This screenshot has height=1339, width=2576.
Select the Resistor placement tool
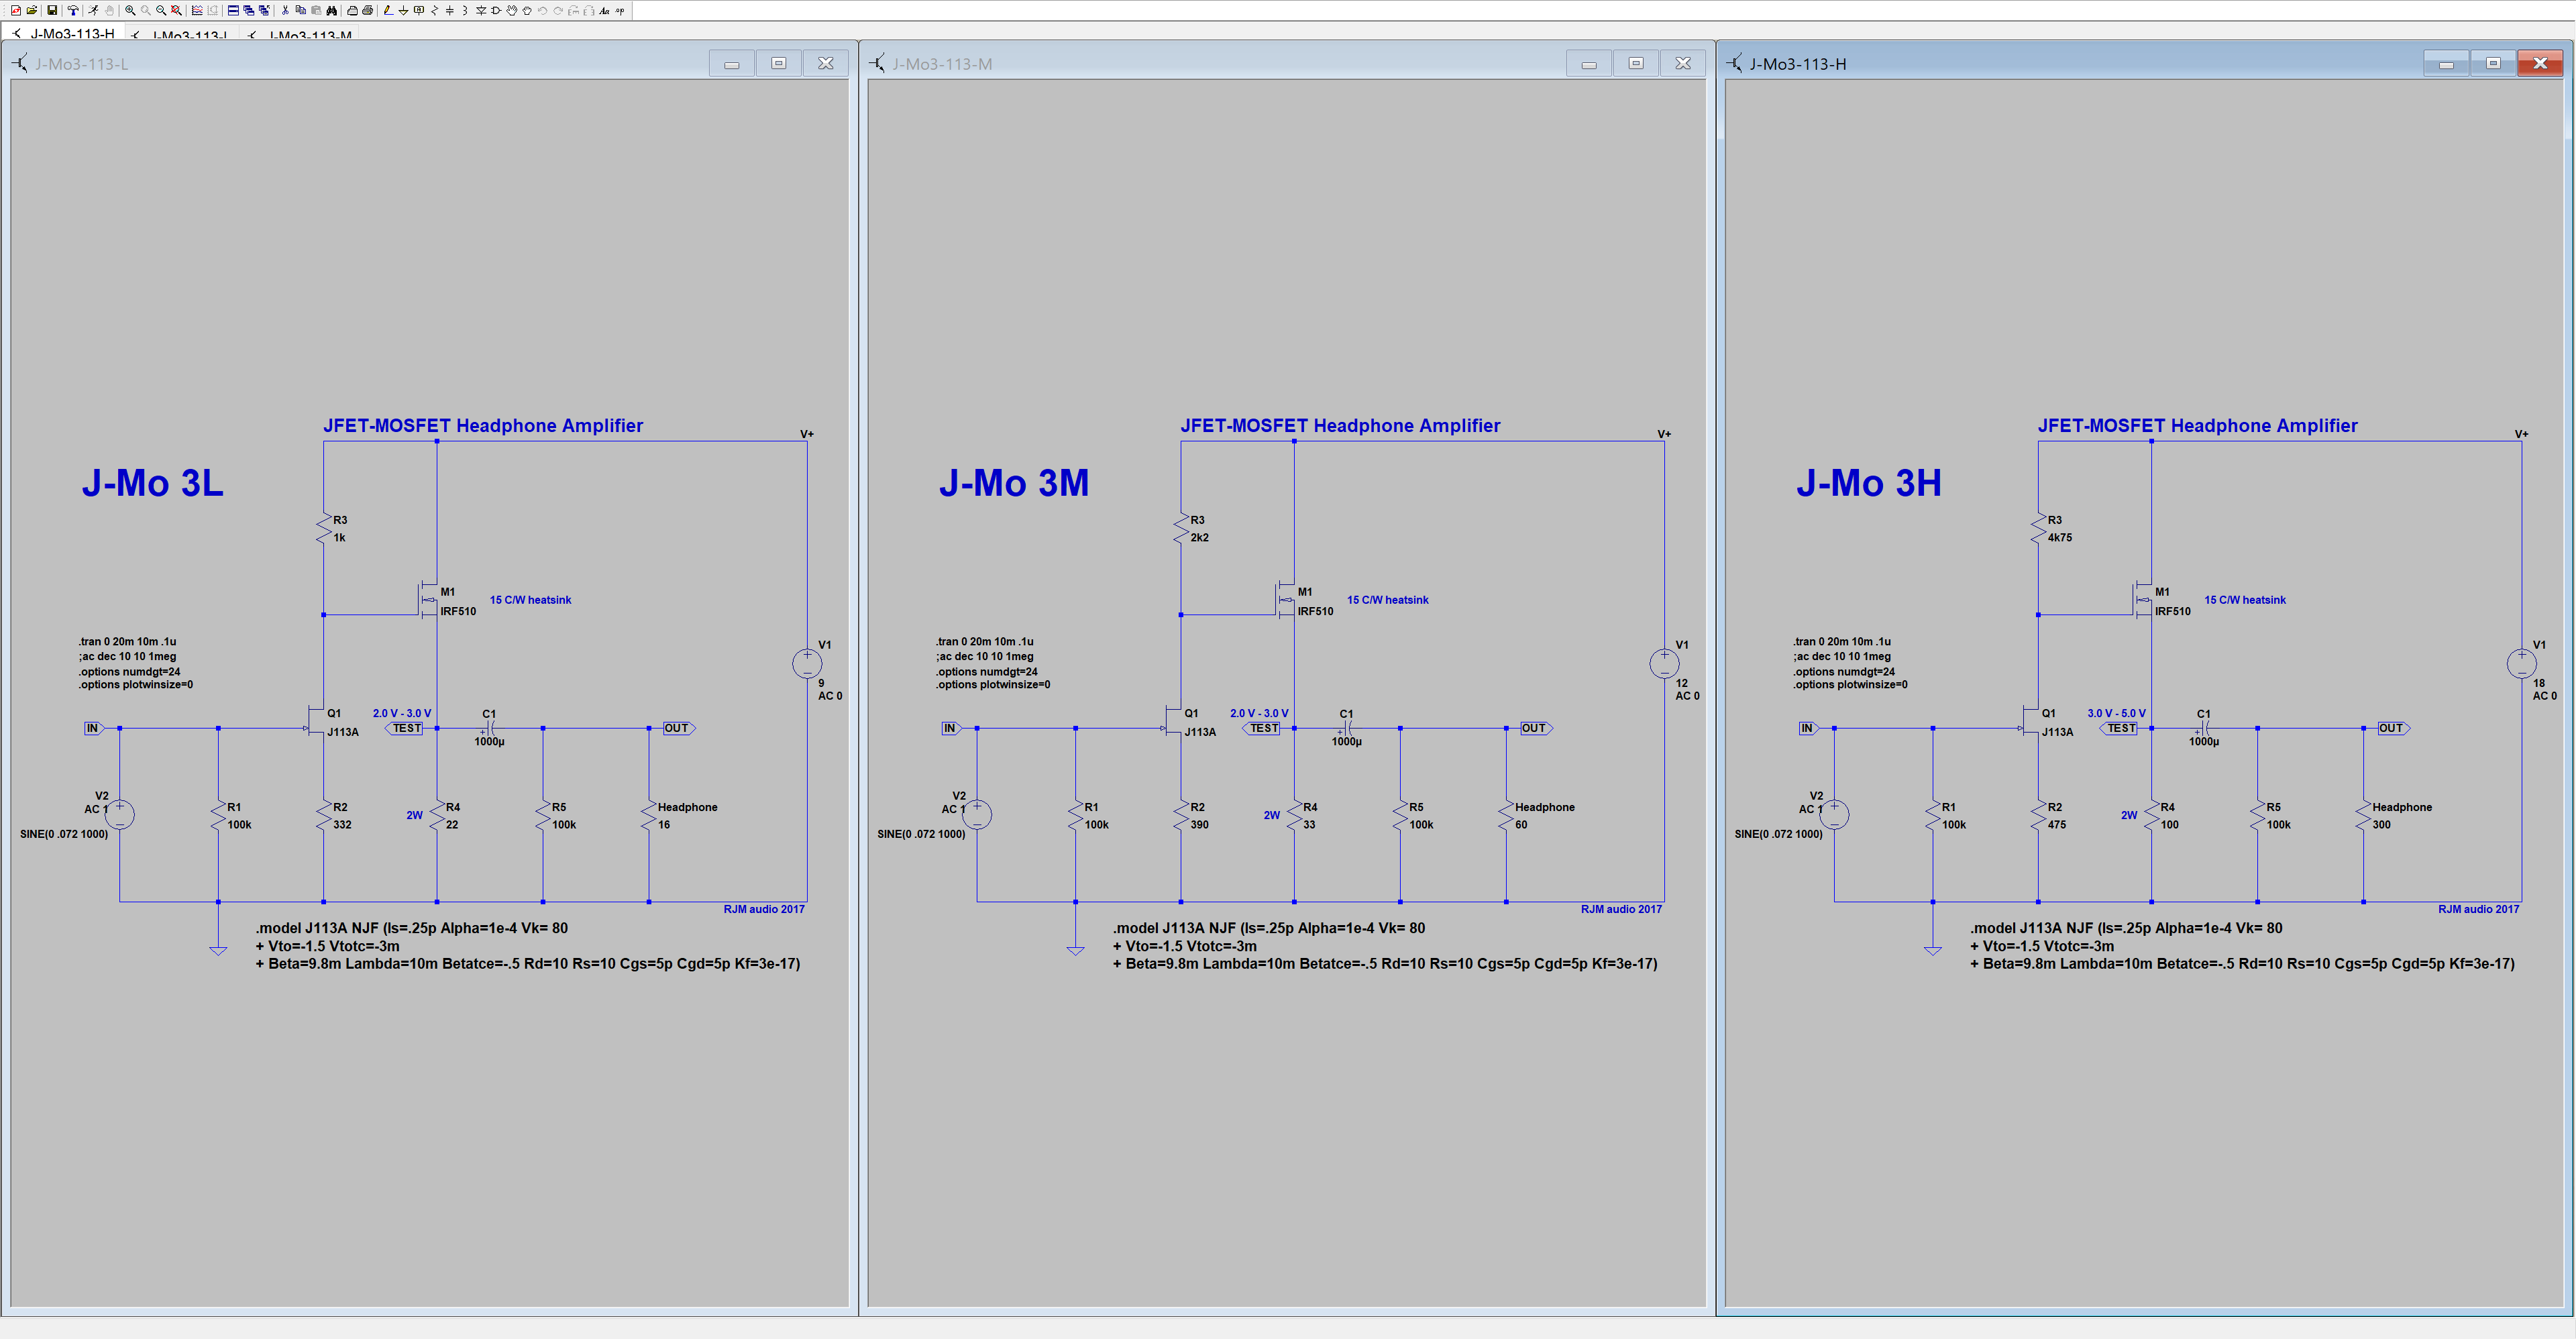[434, 10]
